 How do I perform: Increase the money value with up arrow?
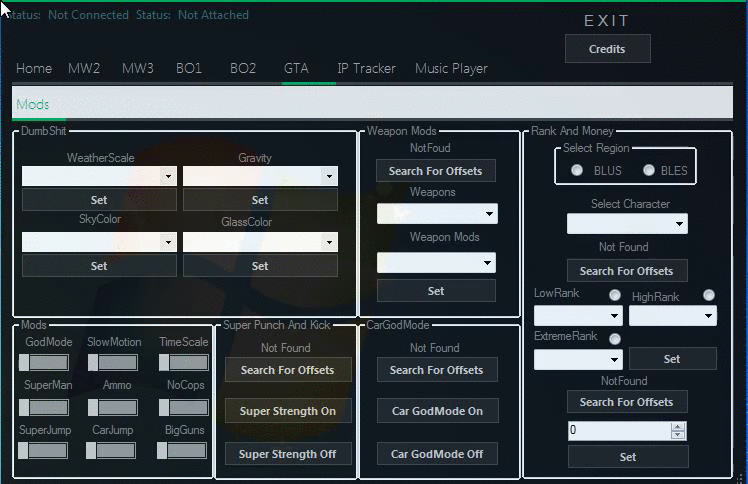(x=679, y=426)
